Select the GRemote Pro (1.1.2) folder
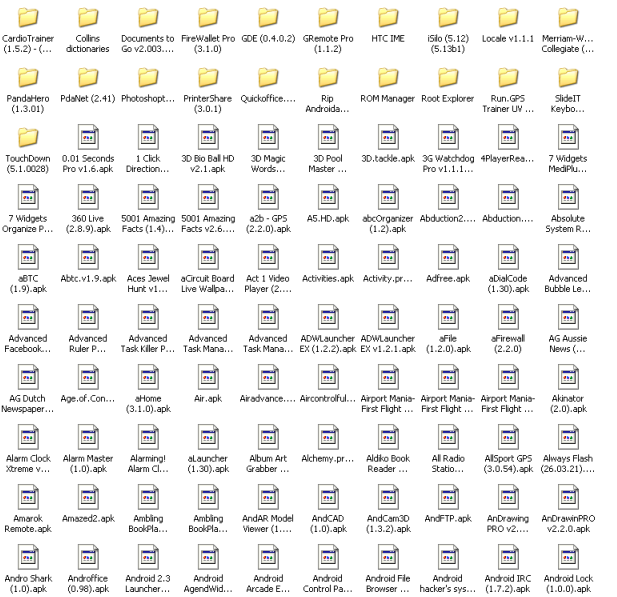The width and height of the screenshot is (617, 597). point(328,18)
